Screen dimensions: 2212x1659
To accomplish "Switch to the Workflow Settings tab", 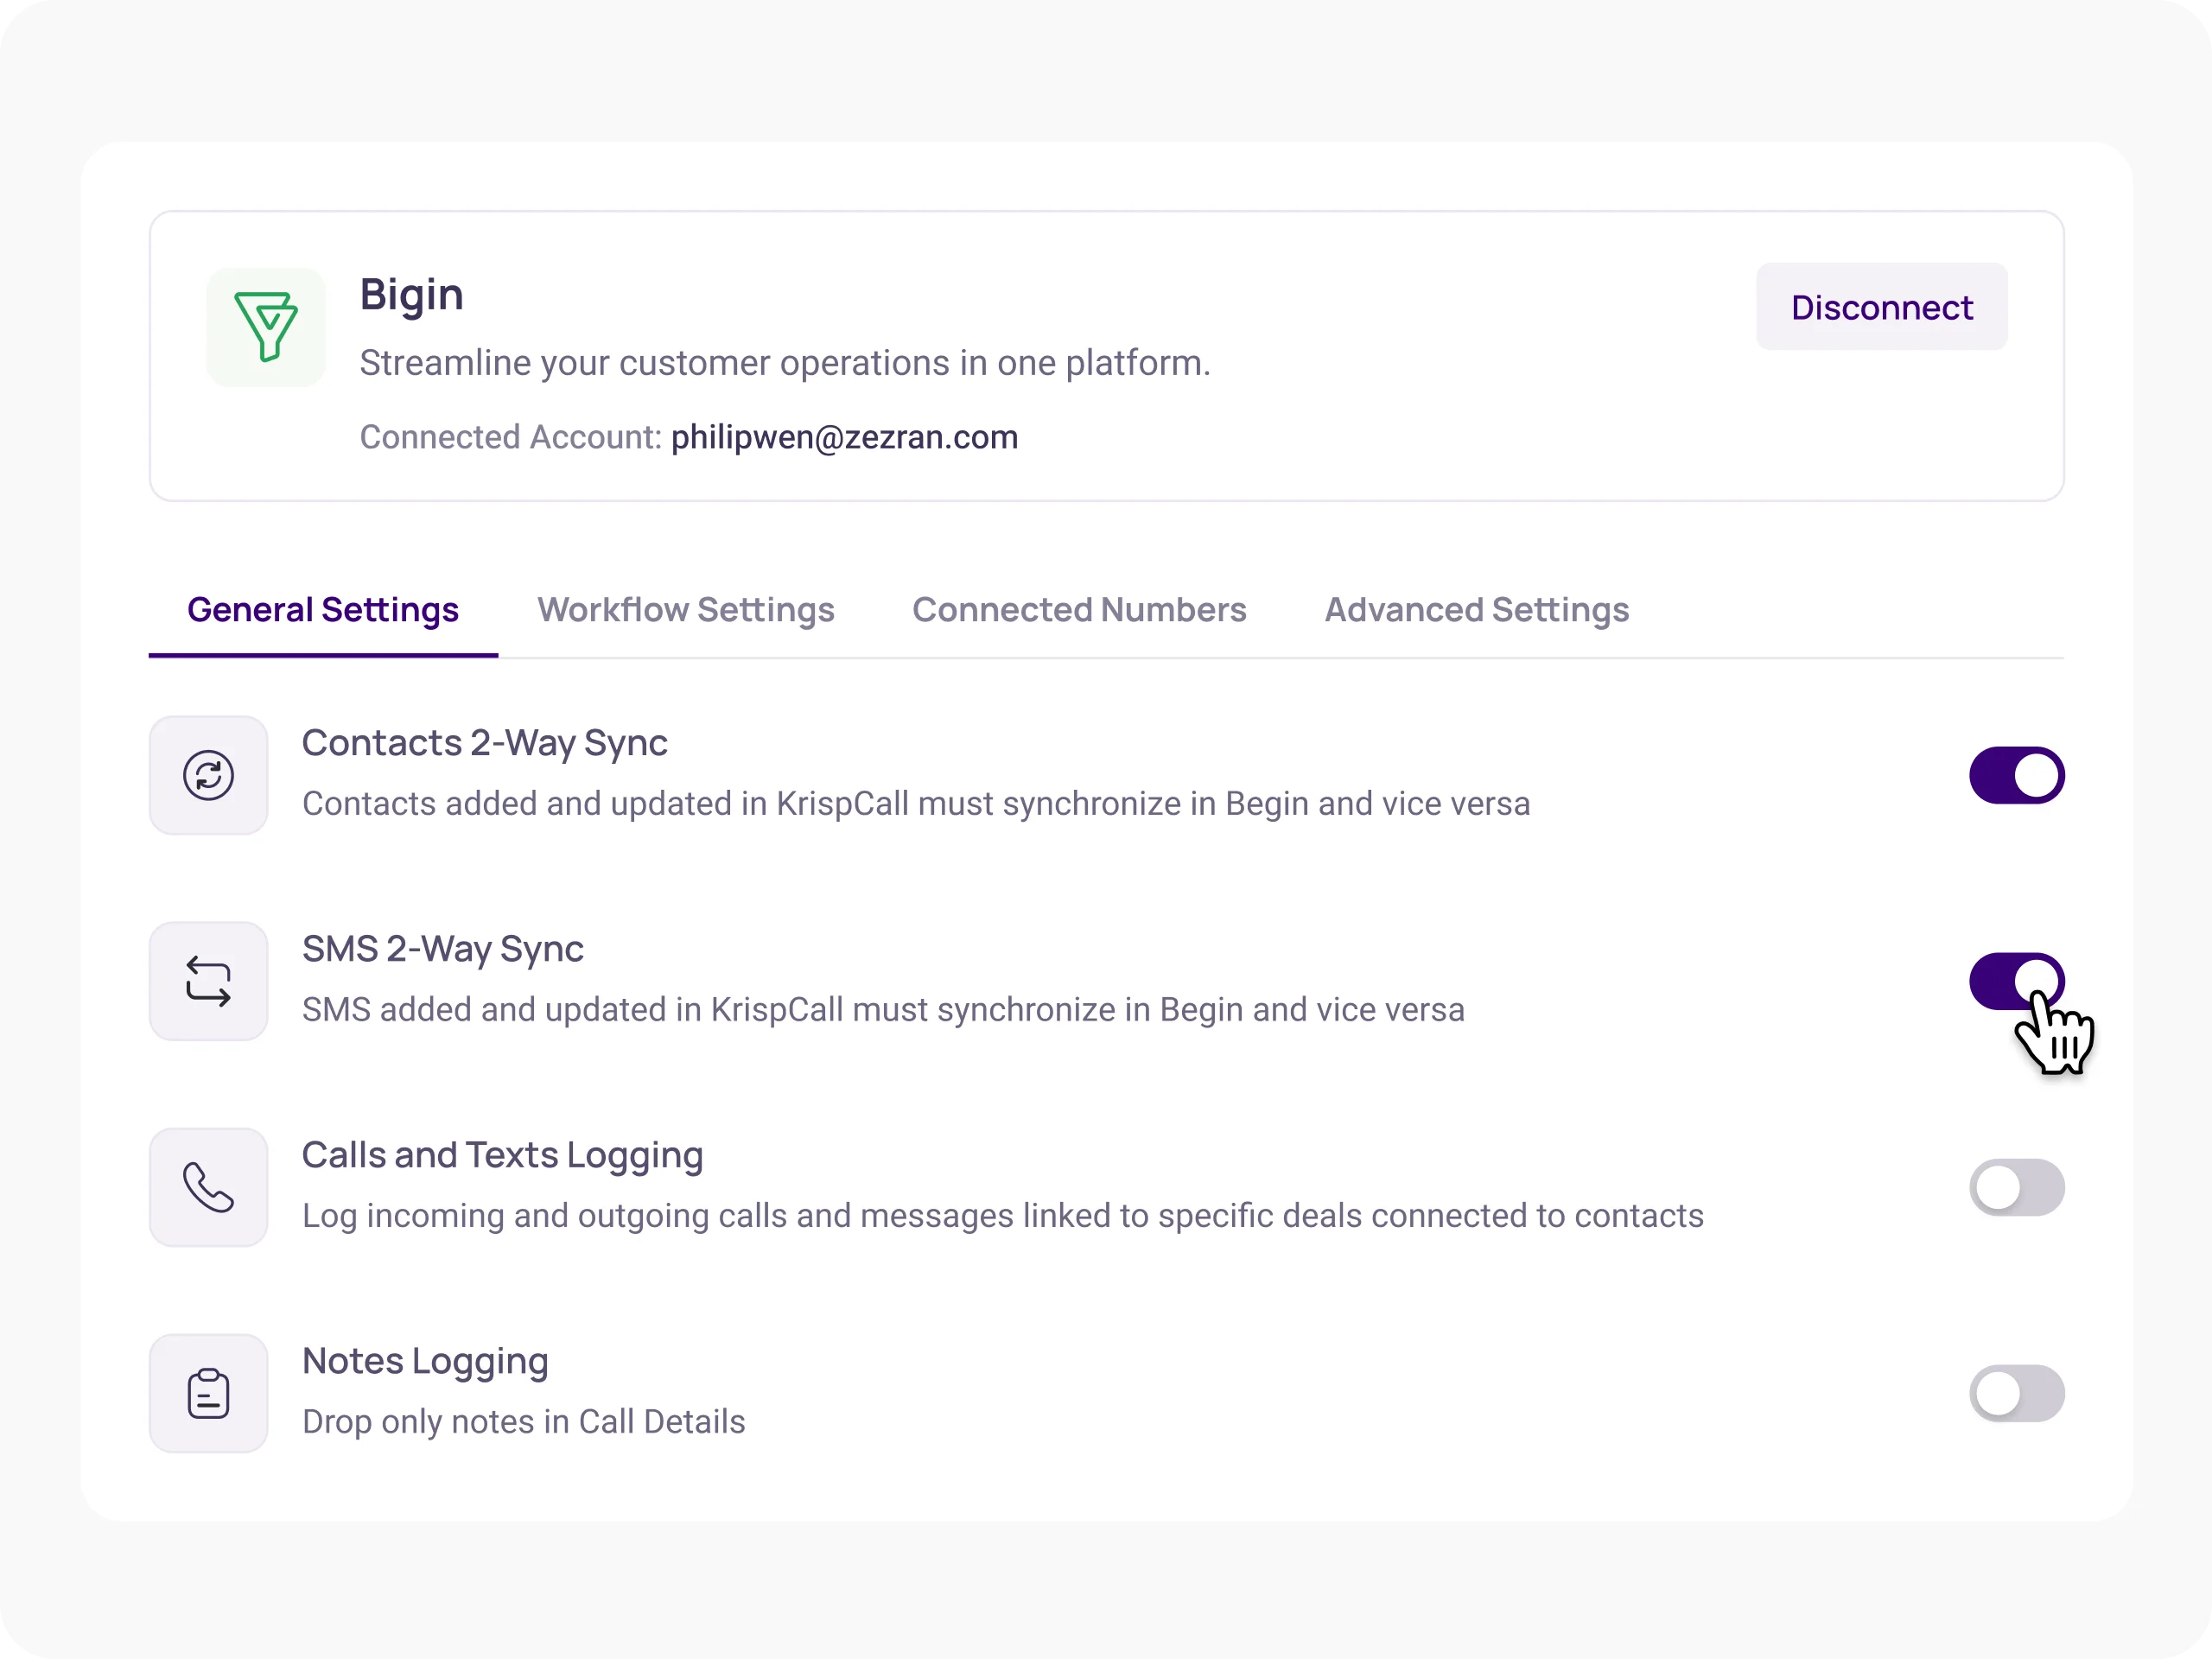I will coord(686,610).
